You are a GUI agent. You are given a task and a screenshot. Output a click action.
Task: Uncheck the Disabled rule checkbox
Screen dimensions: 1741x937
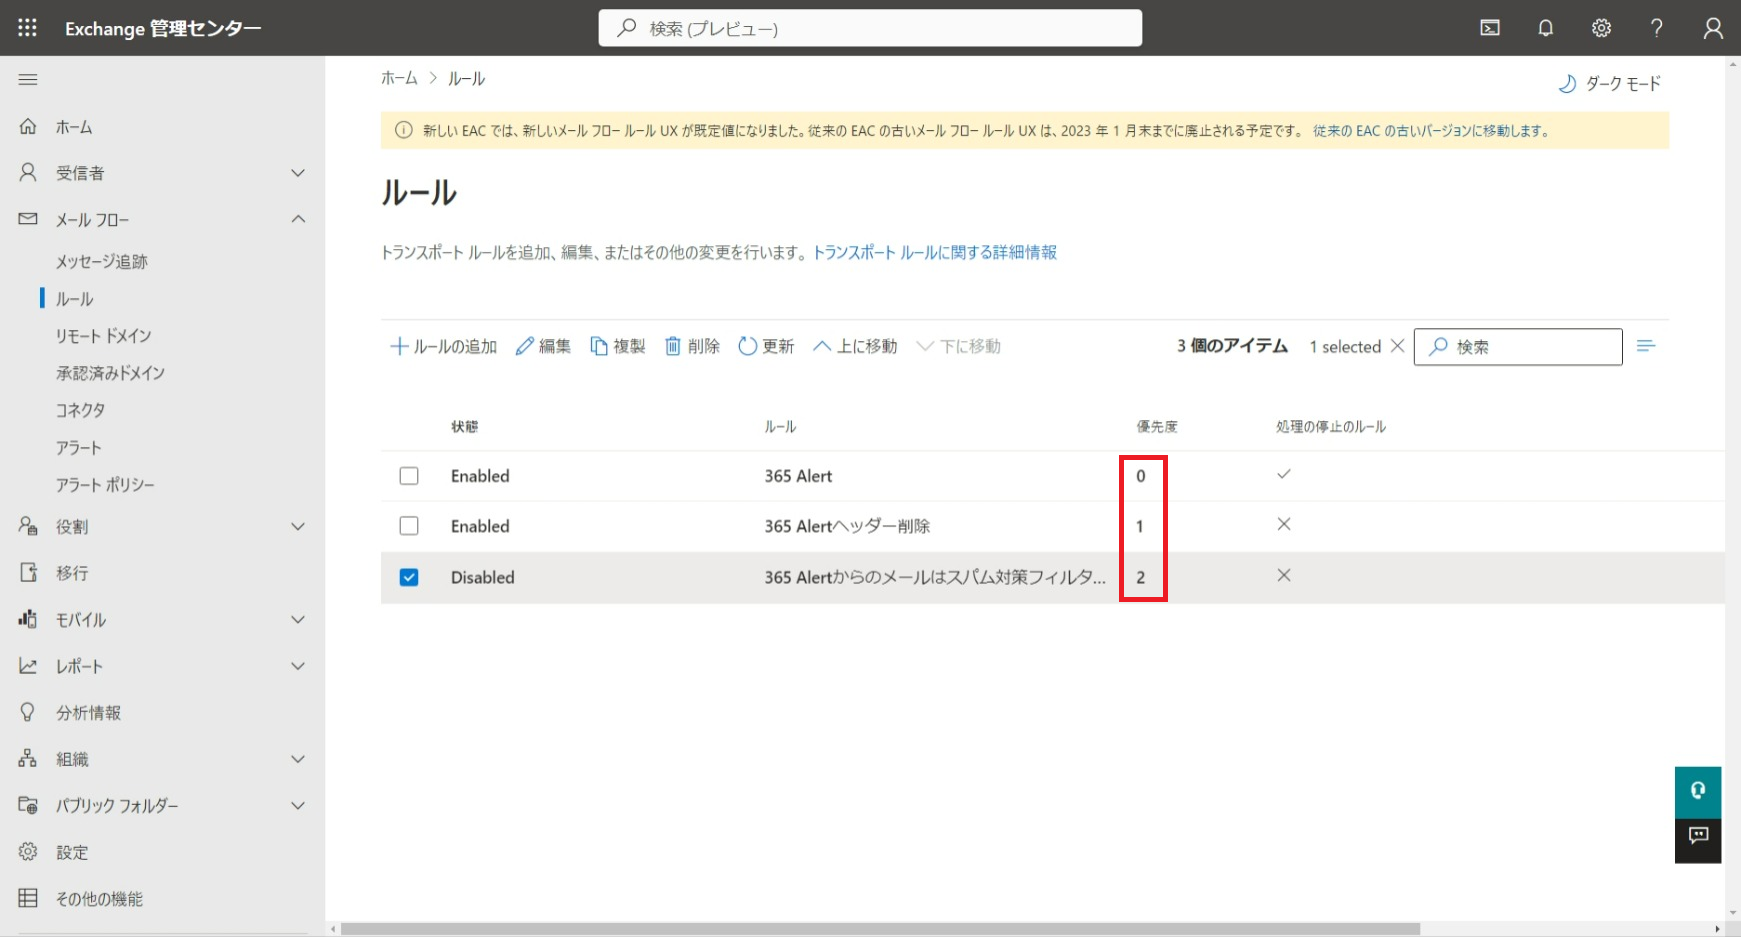tap(409, 577)
